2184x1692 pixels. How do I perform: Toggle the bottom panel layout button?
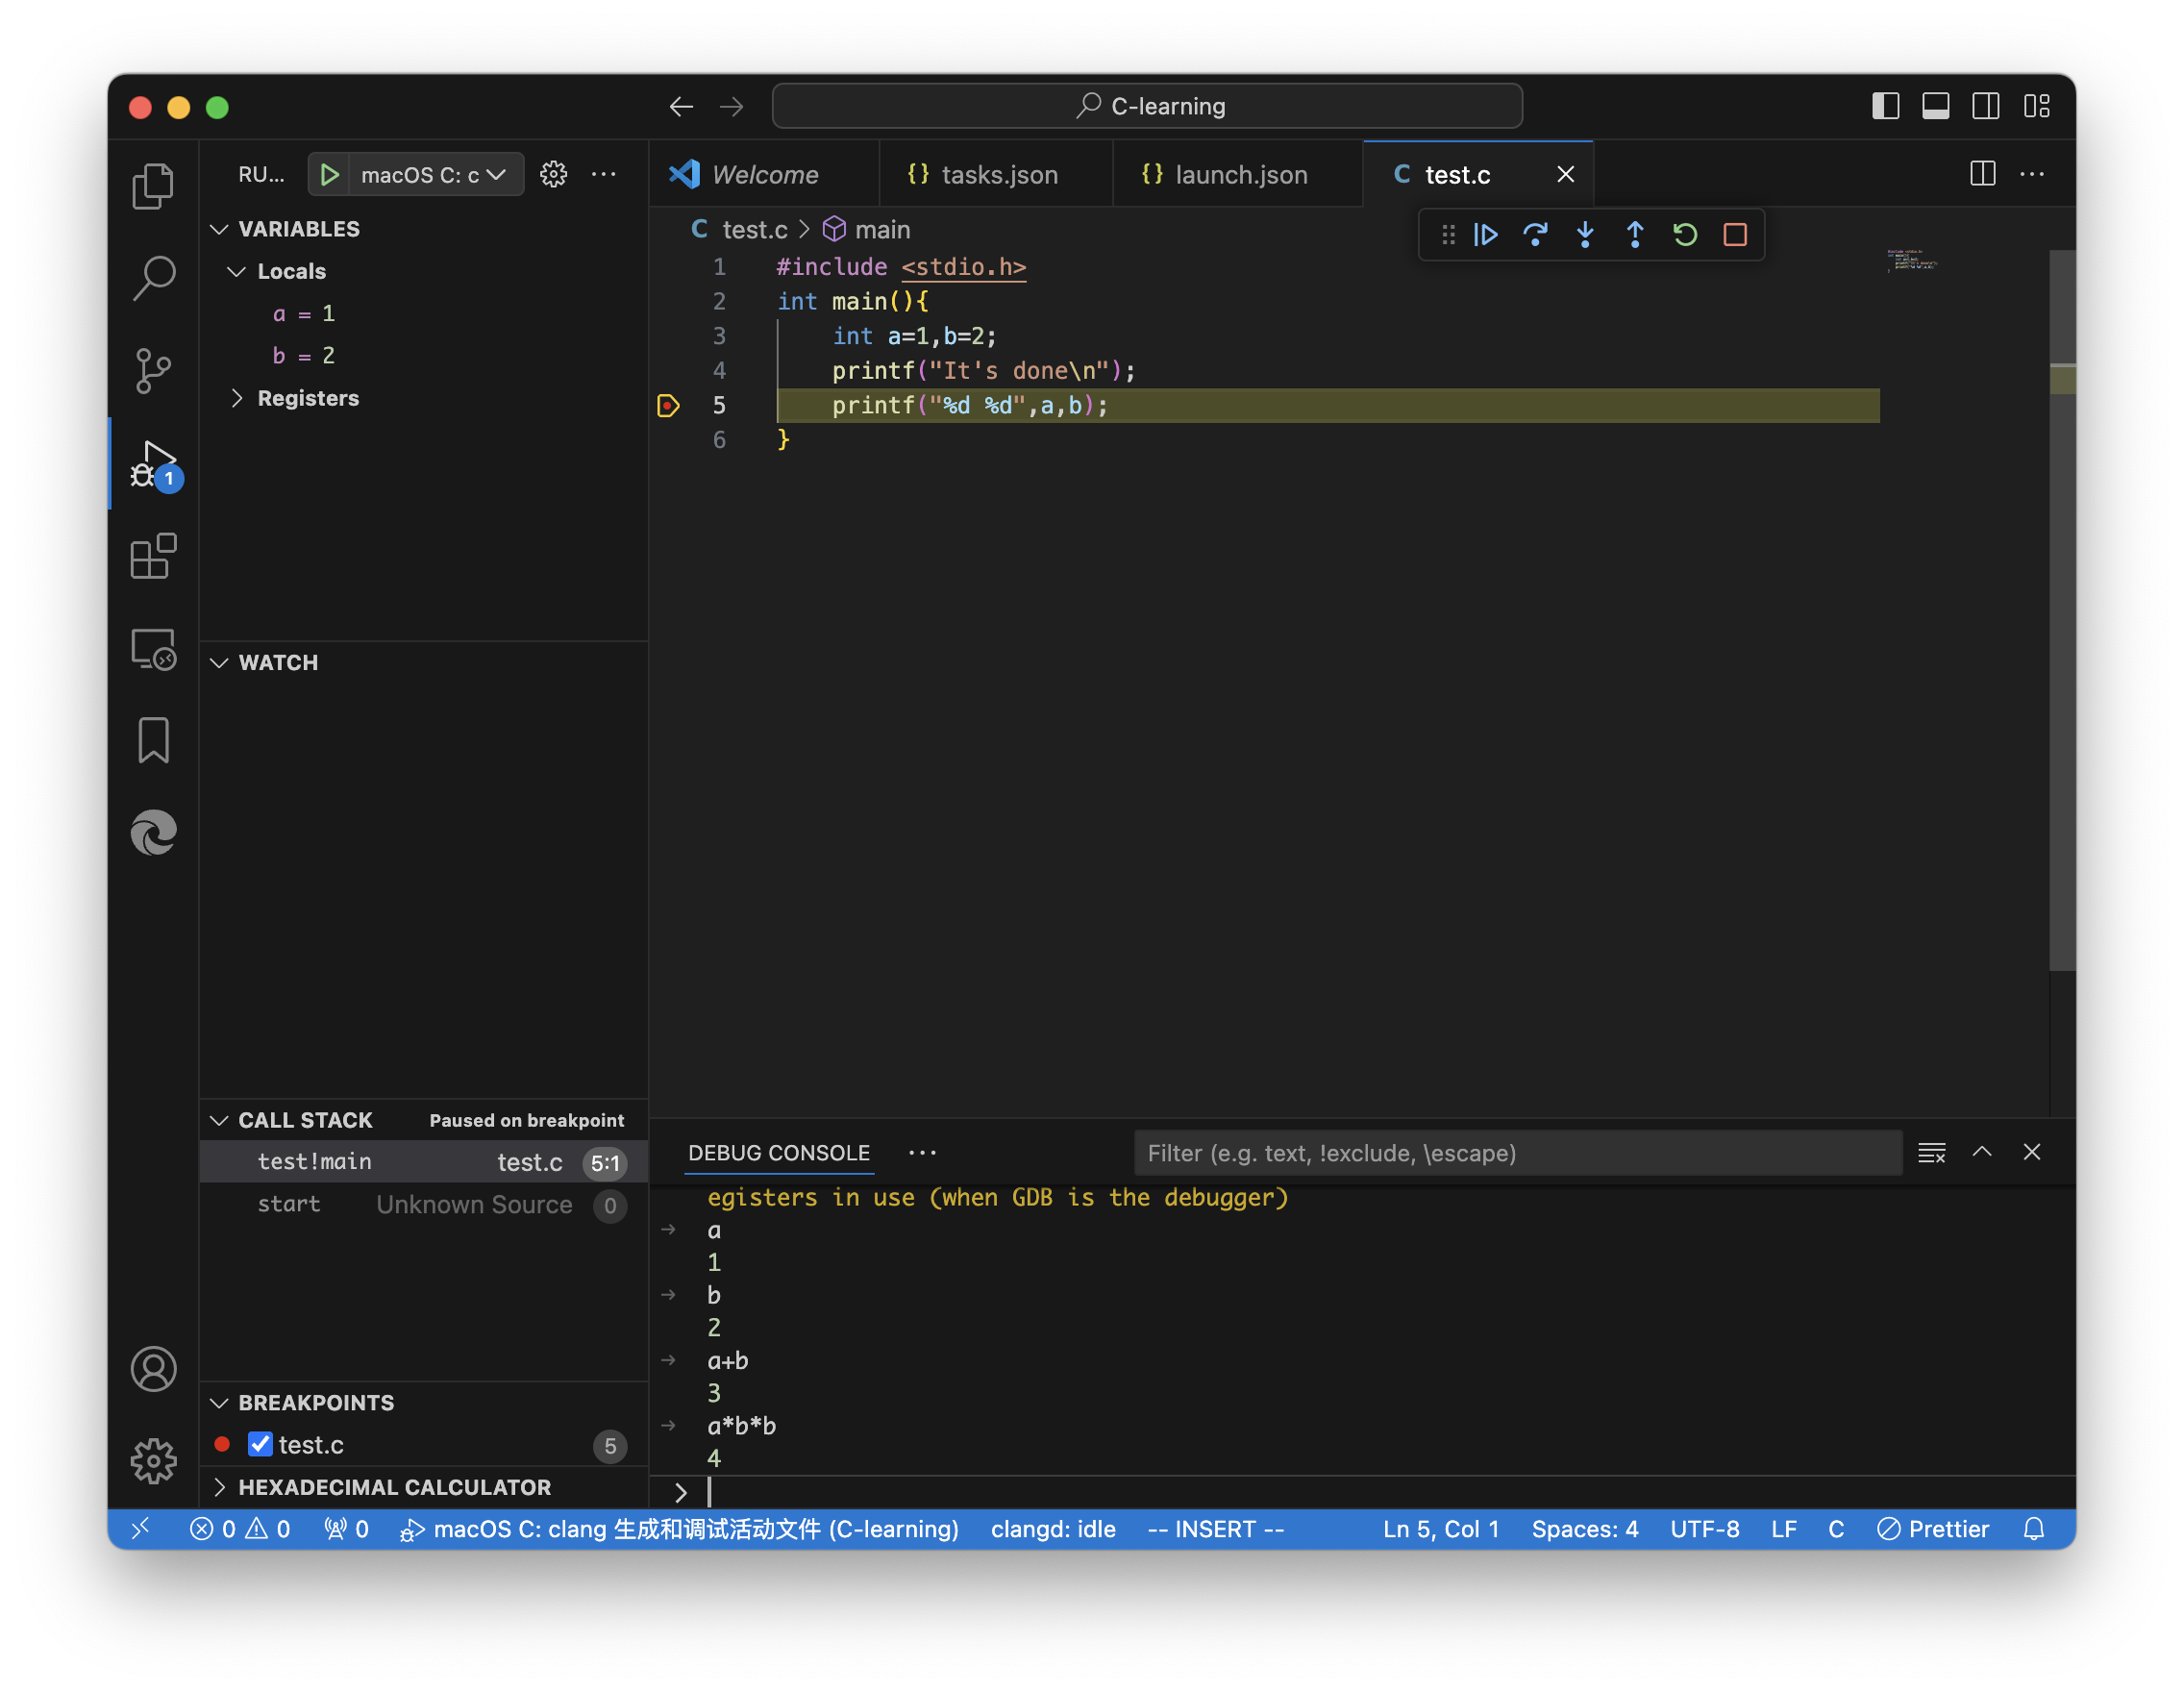[x=1935, y=106]
